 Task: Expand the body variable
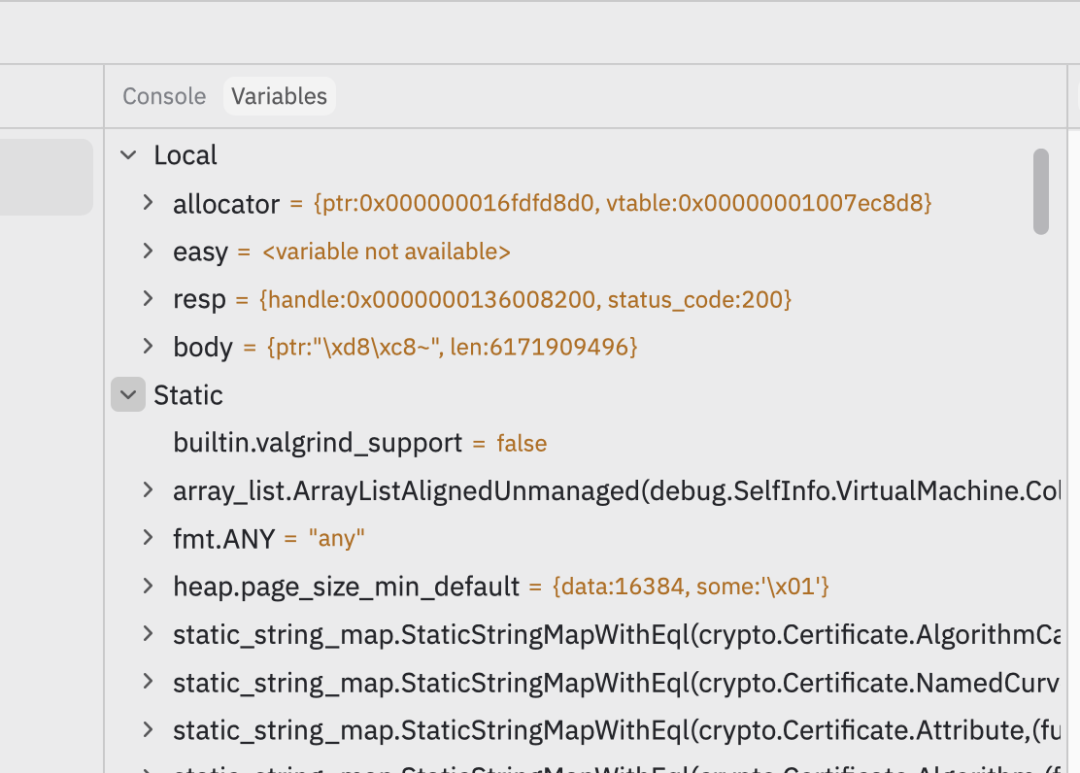pyautogui.click(x=147, y=346)
